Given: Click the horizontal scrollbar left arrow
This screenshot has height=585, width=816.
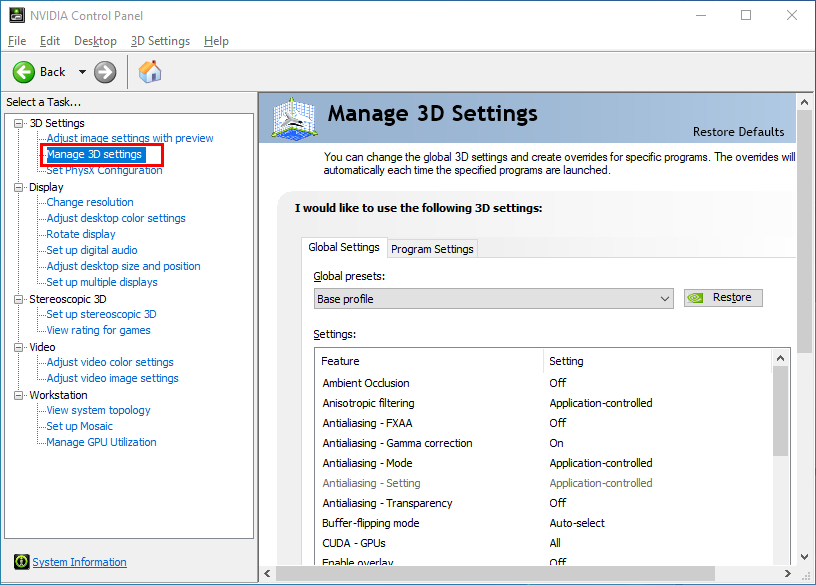Looking at the screenshot, I should (x=267, y=574).
